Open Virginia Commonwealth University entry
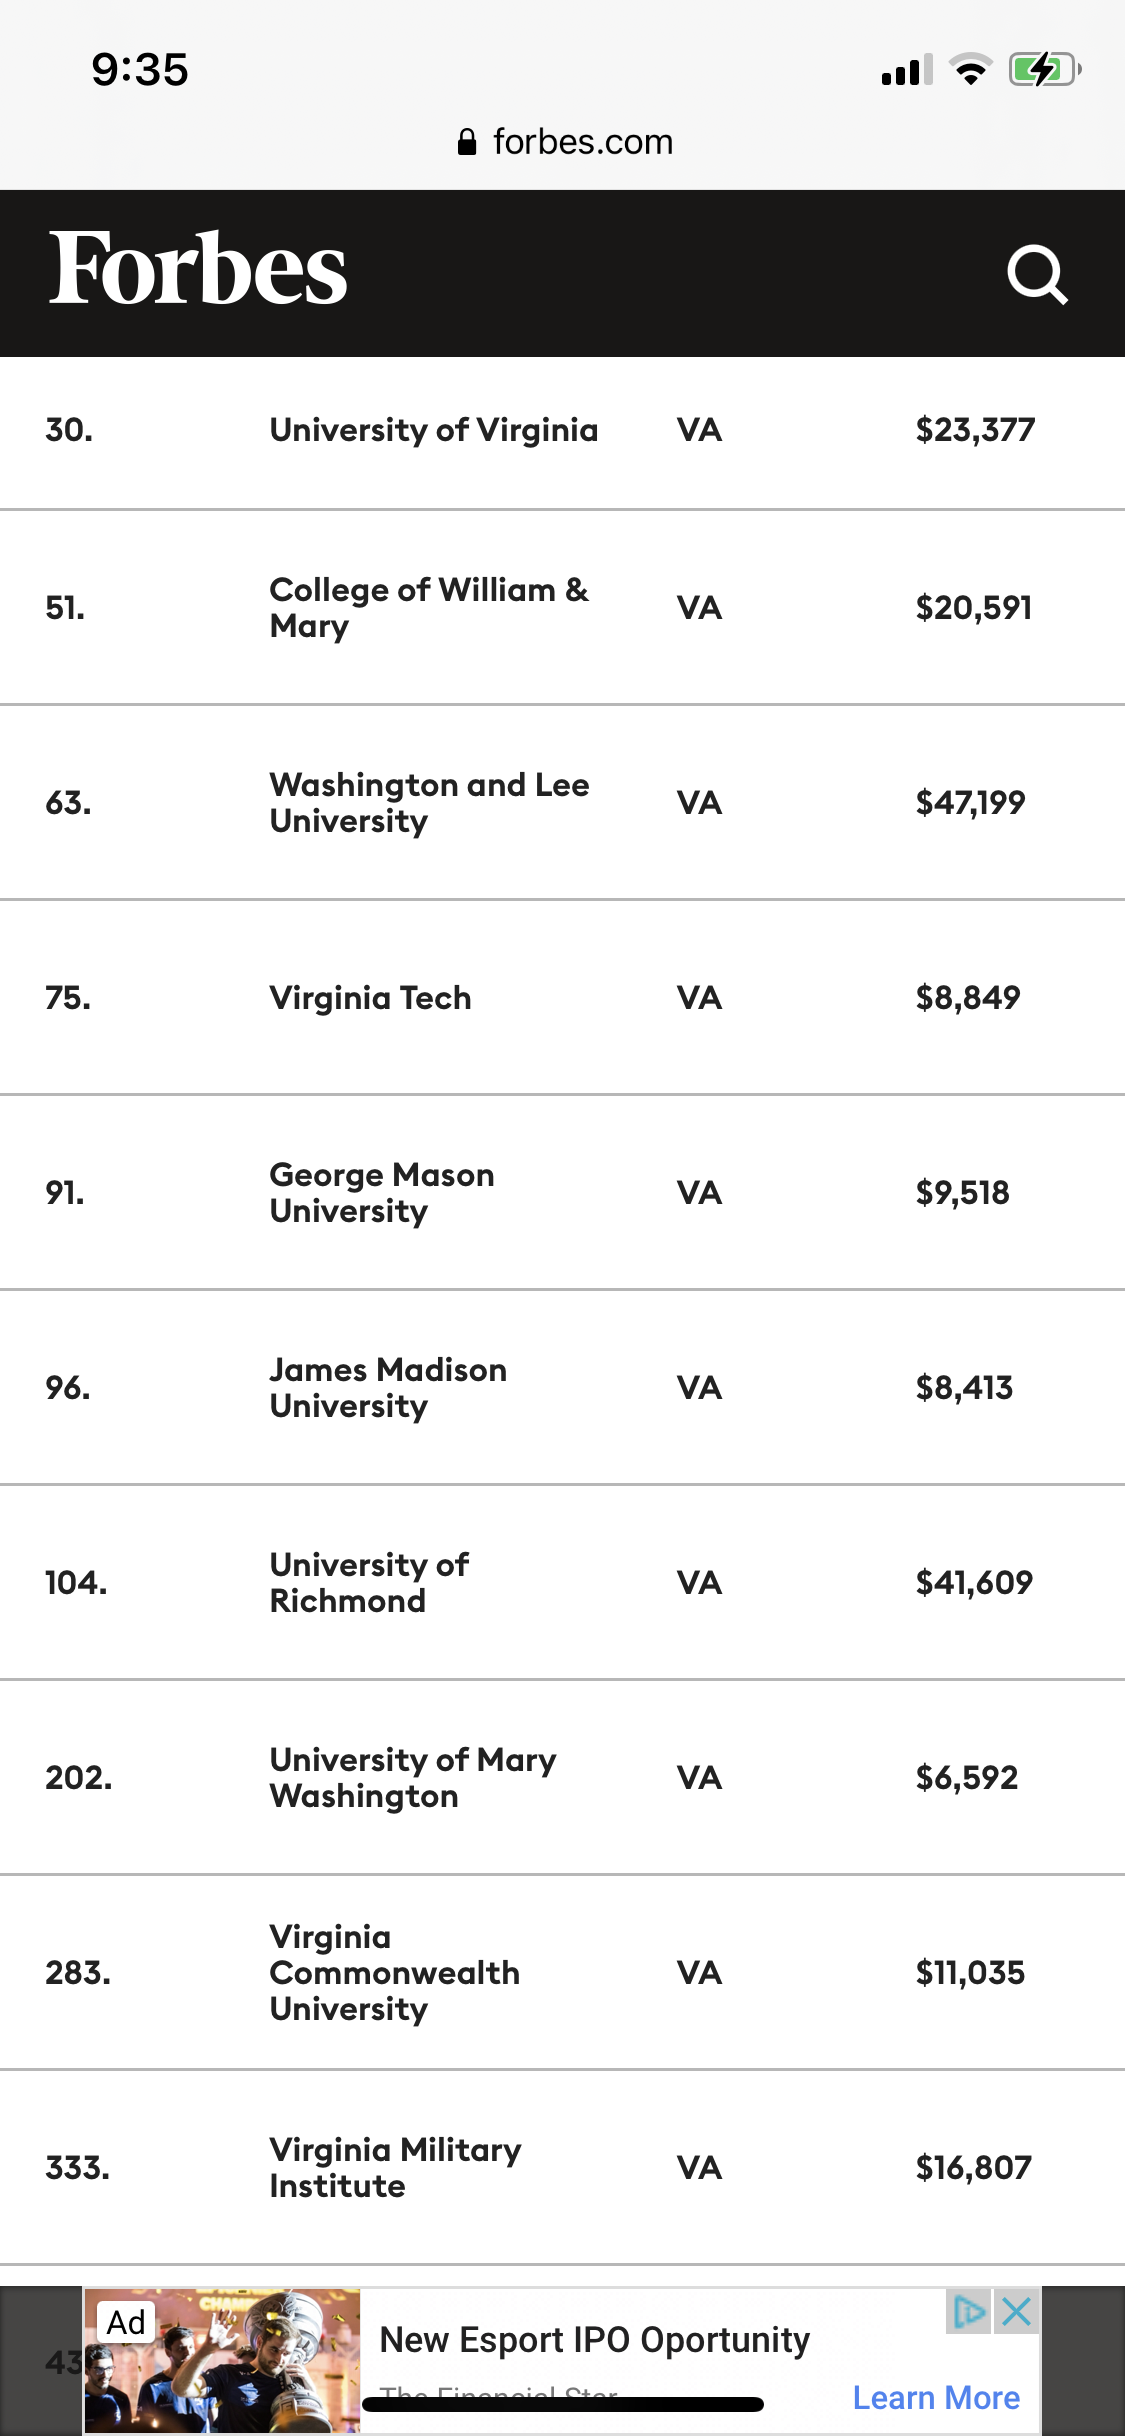 coord(394,1972)
